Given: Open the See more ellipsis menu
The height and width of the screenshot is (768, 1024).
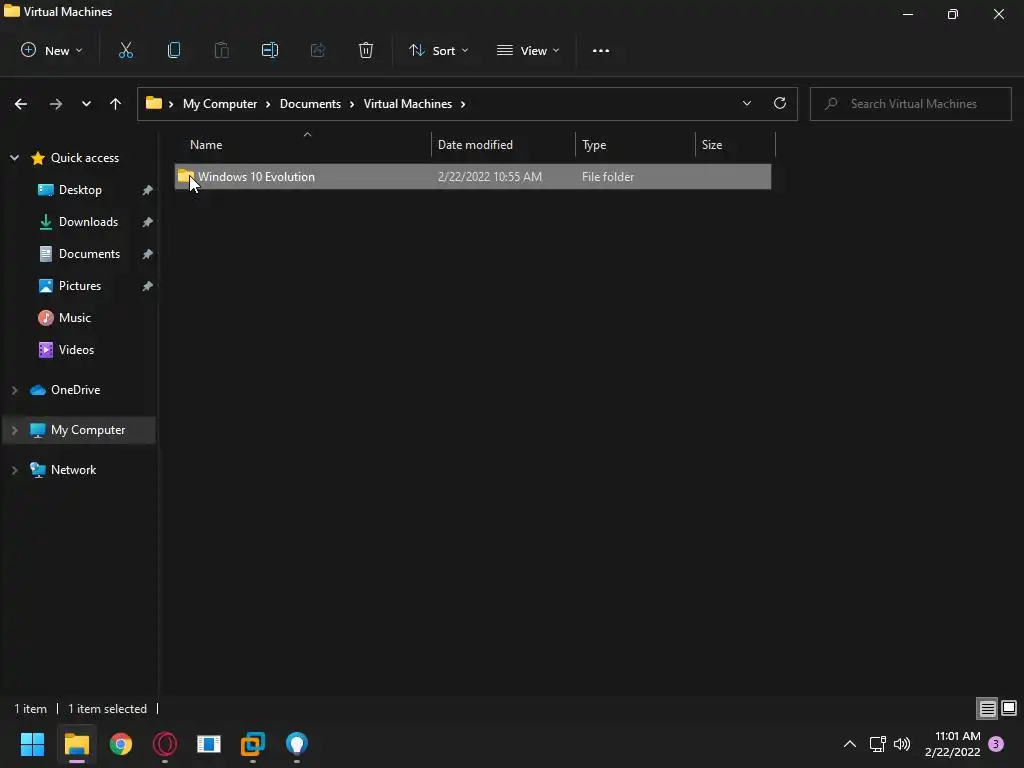Looking at the screenshot, I should pyautogui.click(x=601, y=50).
